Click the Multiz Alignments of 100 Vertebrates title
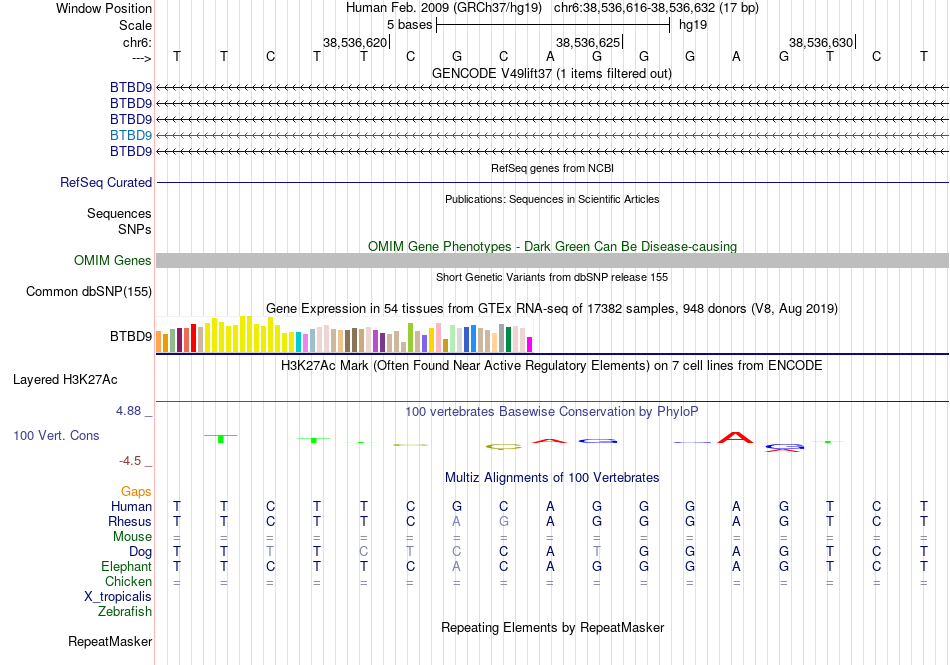 coord(552,477)
